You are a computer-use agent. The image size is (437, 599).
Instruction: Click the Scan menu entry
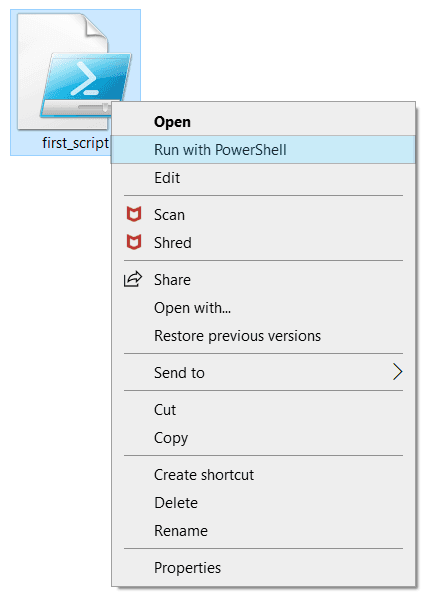(x=263, y=215)
